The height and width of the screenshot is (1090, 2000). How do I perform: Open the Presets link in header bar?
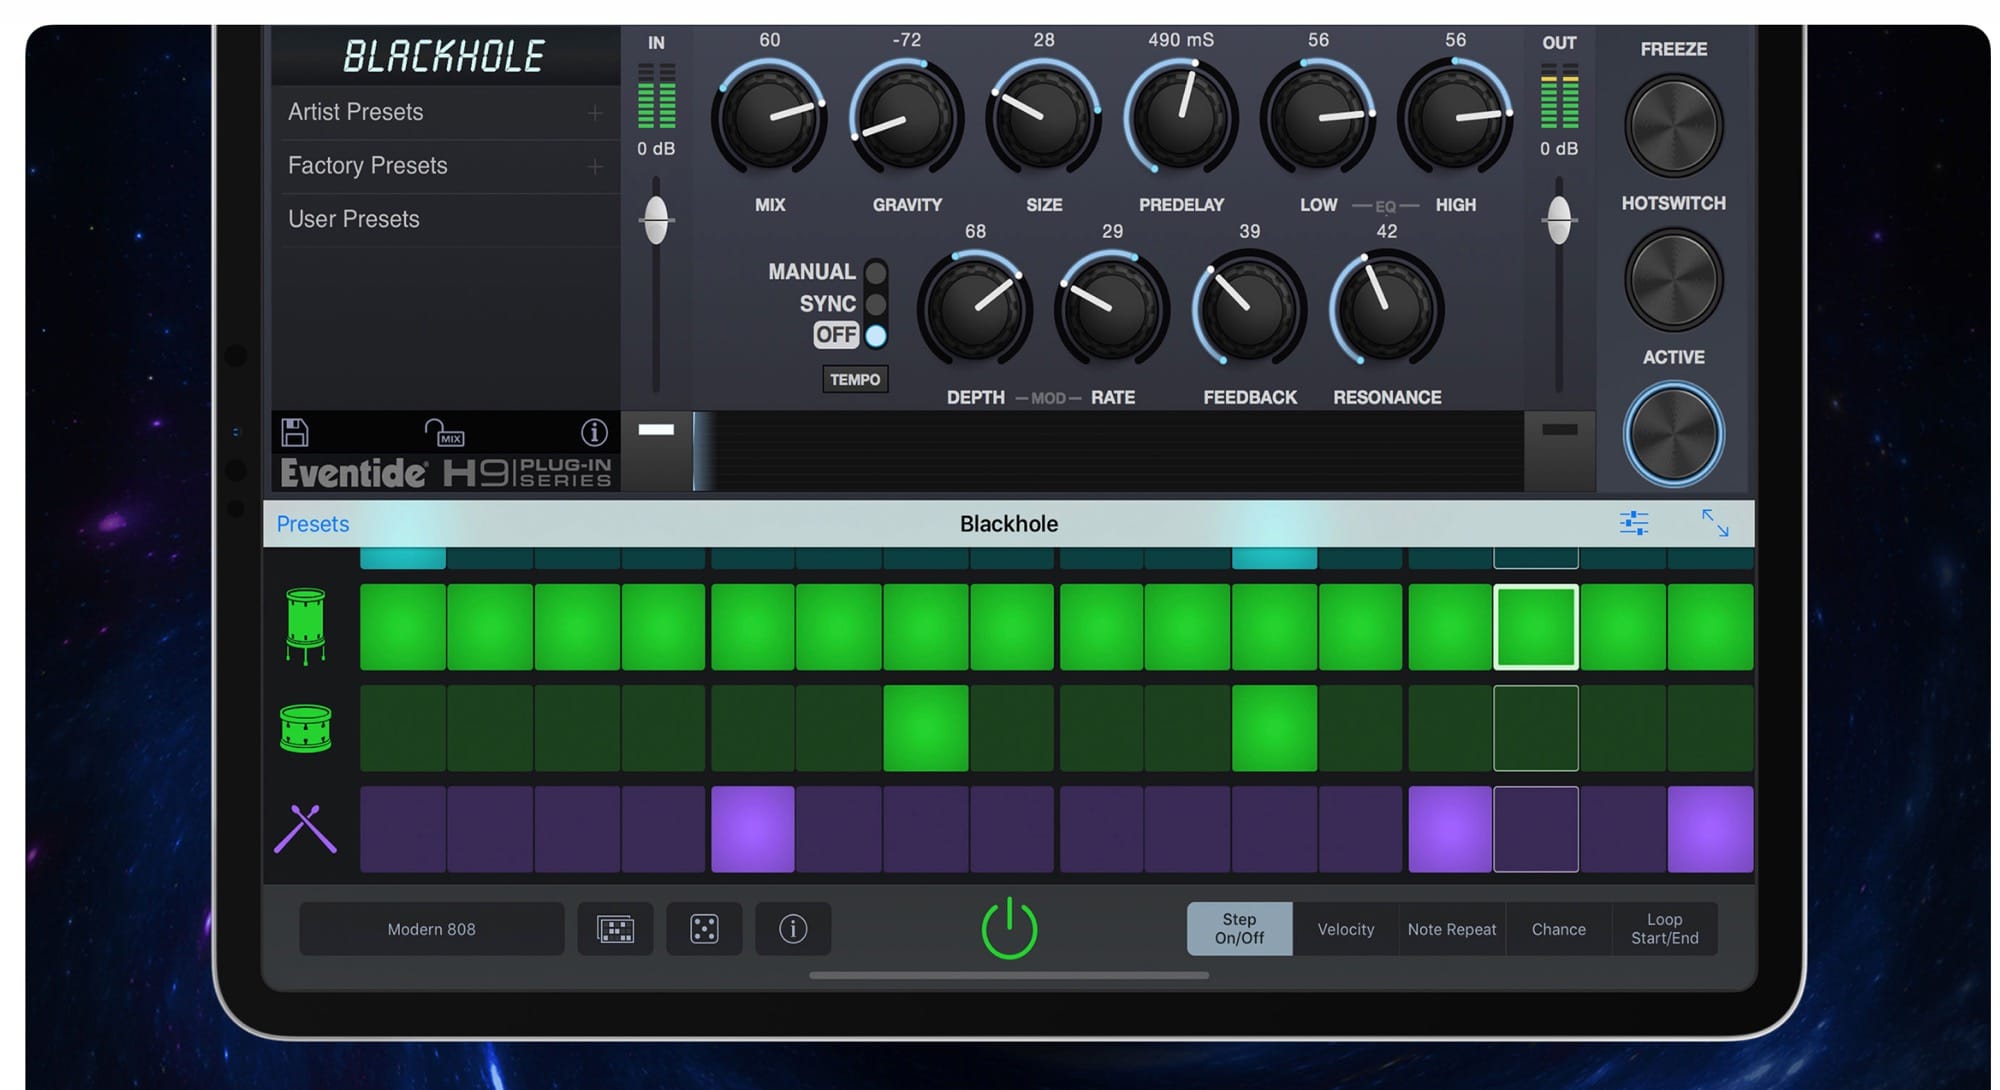pyautogui.click(x=313, y=524)
